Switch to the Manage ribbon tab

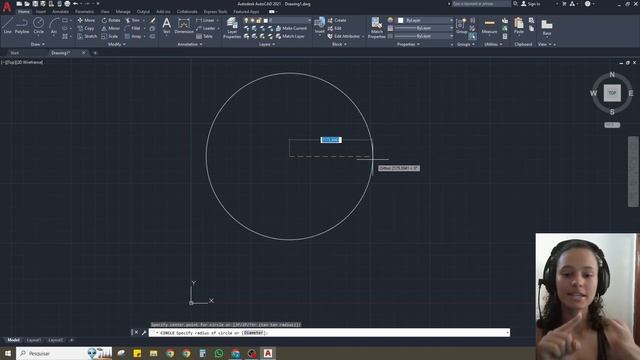[123, 12]
